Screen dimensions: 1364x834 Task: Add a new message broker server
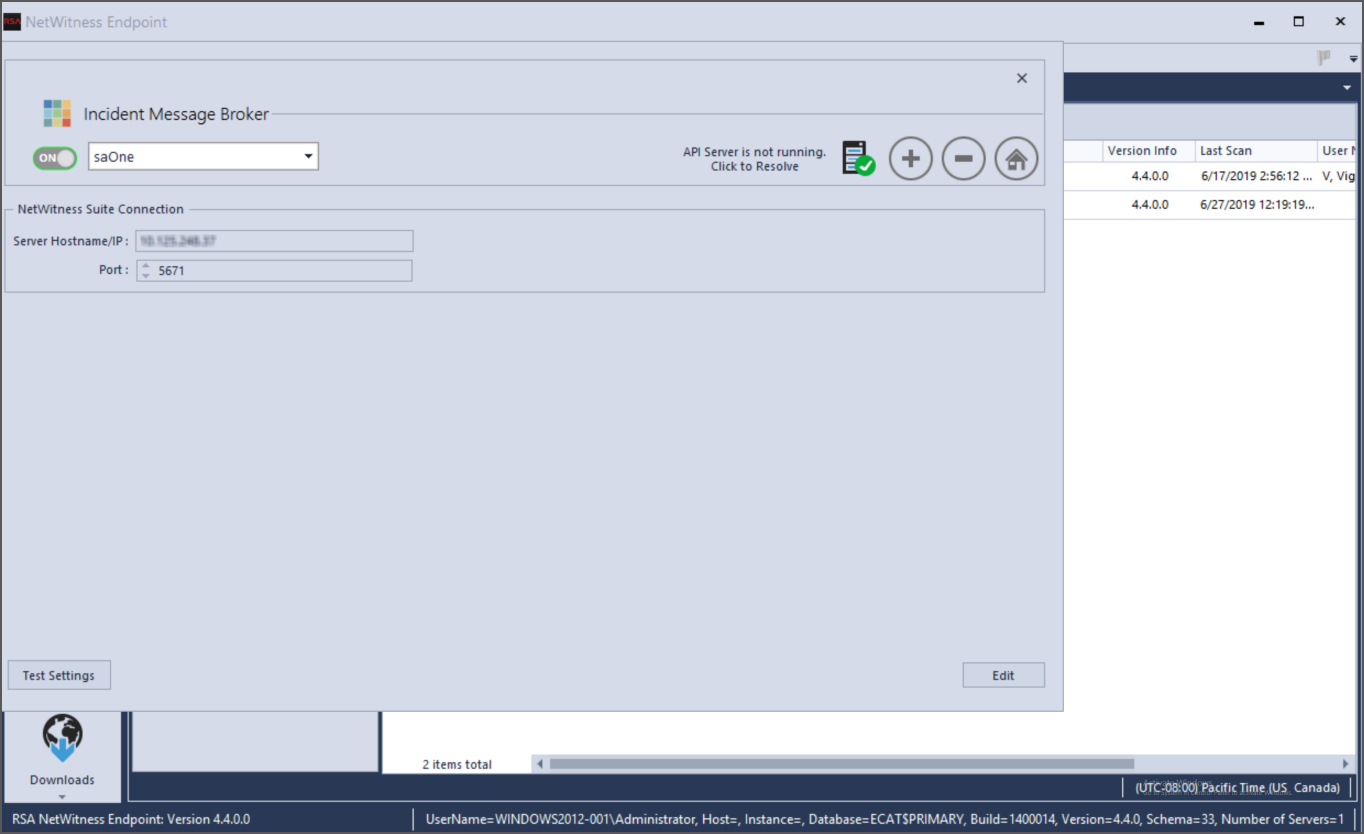click(910, 157)
